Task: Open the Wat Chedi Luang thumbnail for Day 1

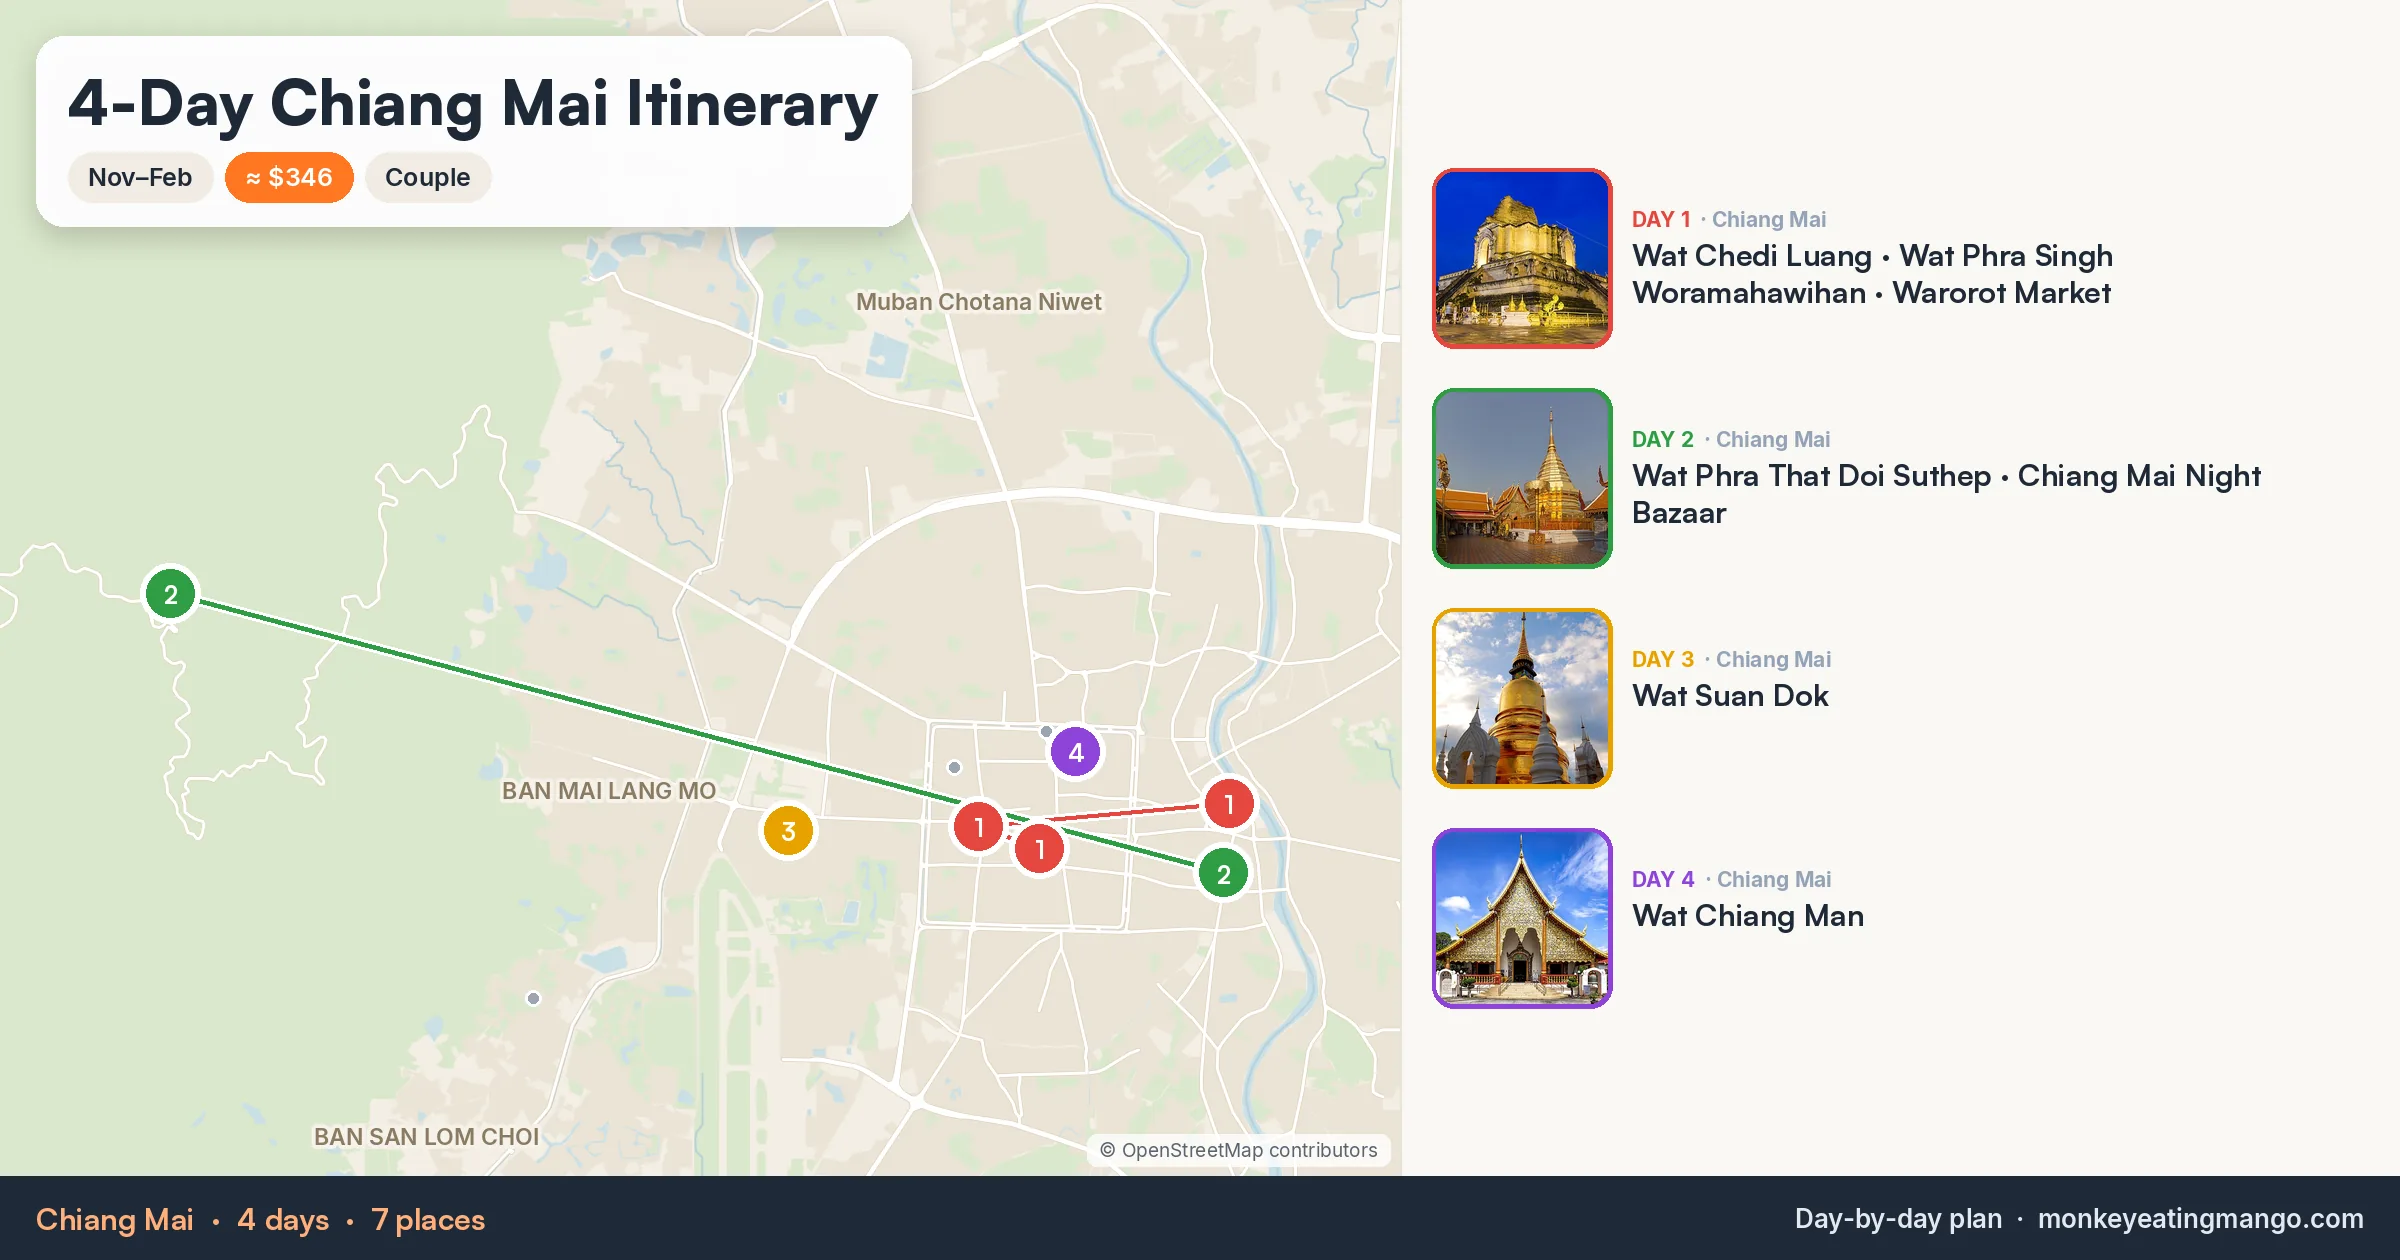Action: pos(1522,258)
